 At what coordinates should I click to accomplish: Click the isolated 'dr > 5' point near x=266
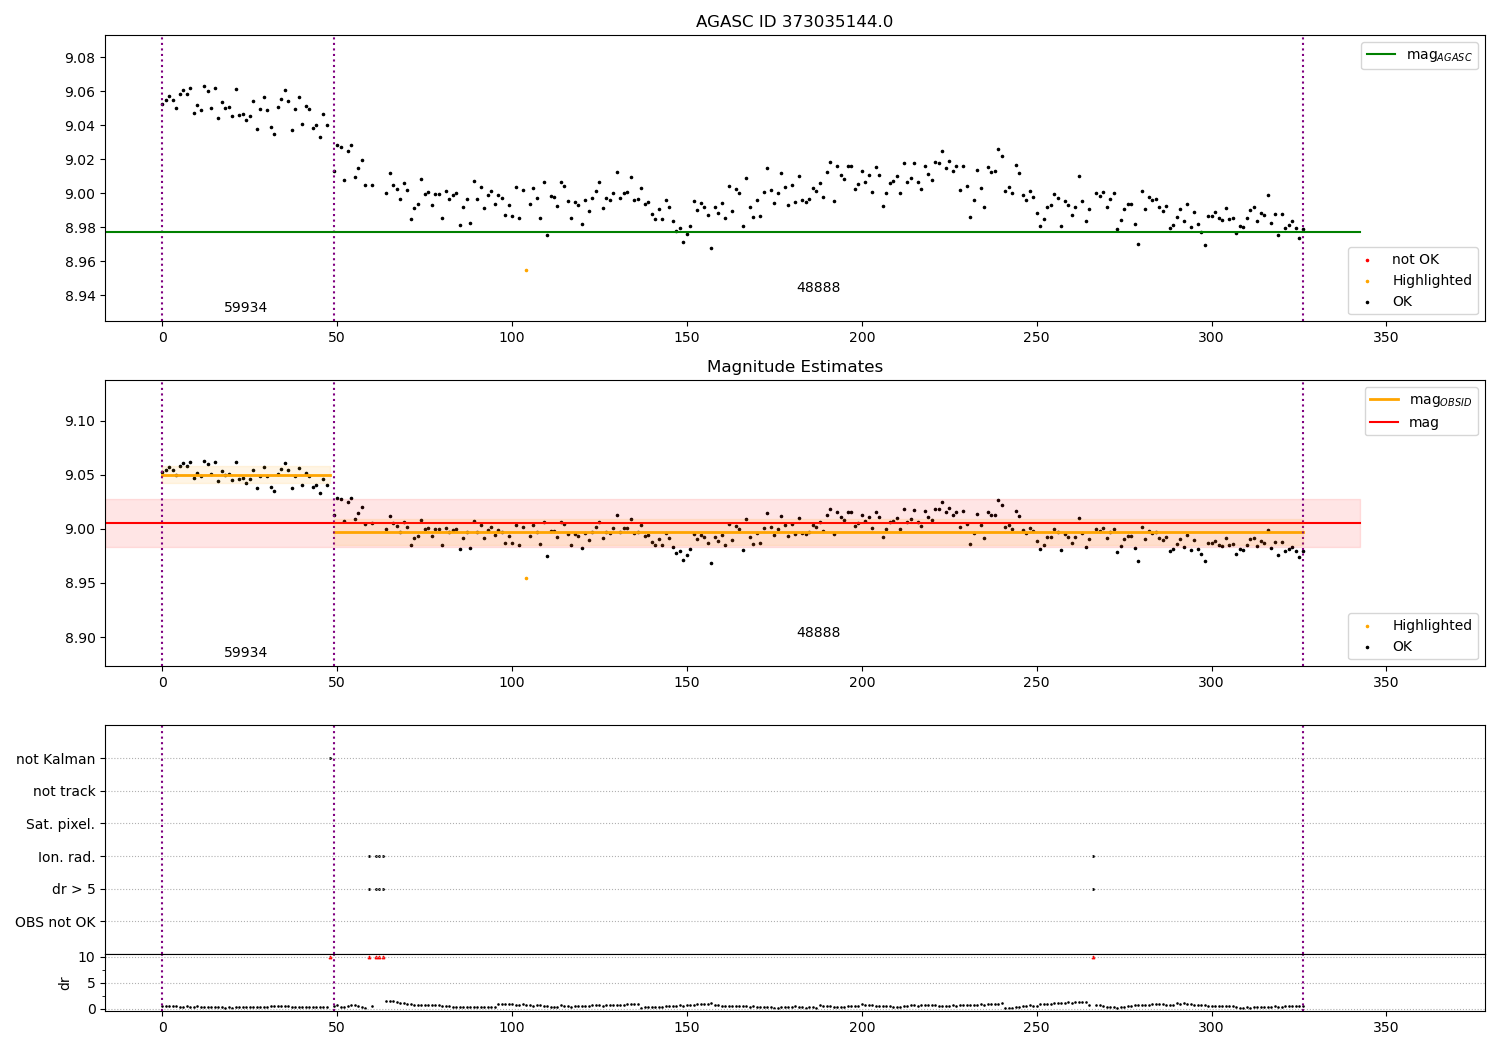click(1093, 889)
